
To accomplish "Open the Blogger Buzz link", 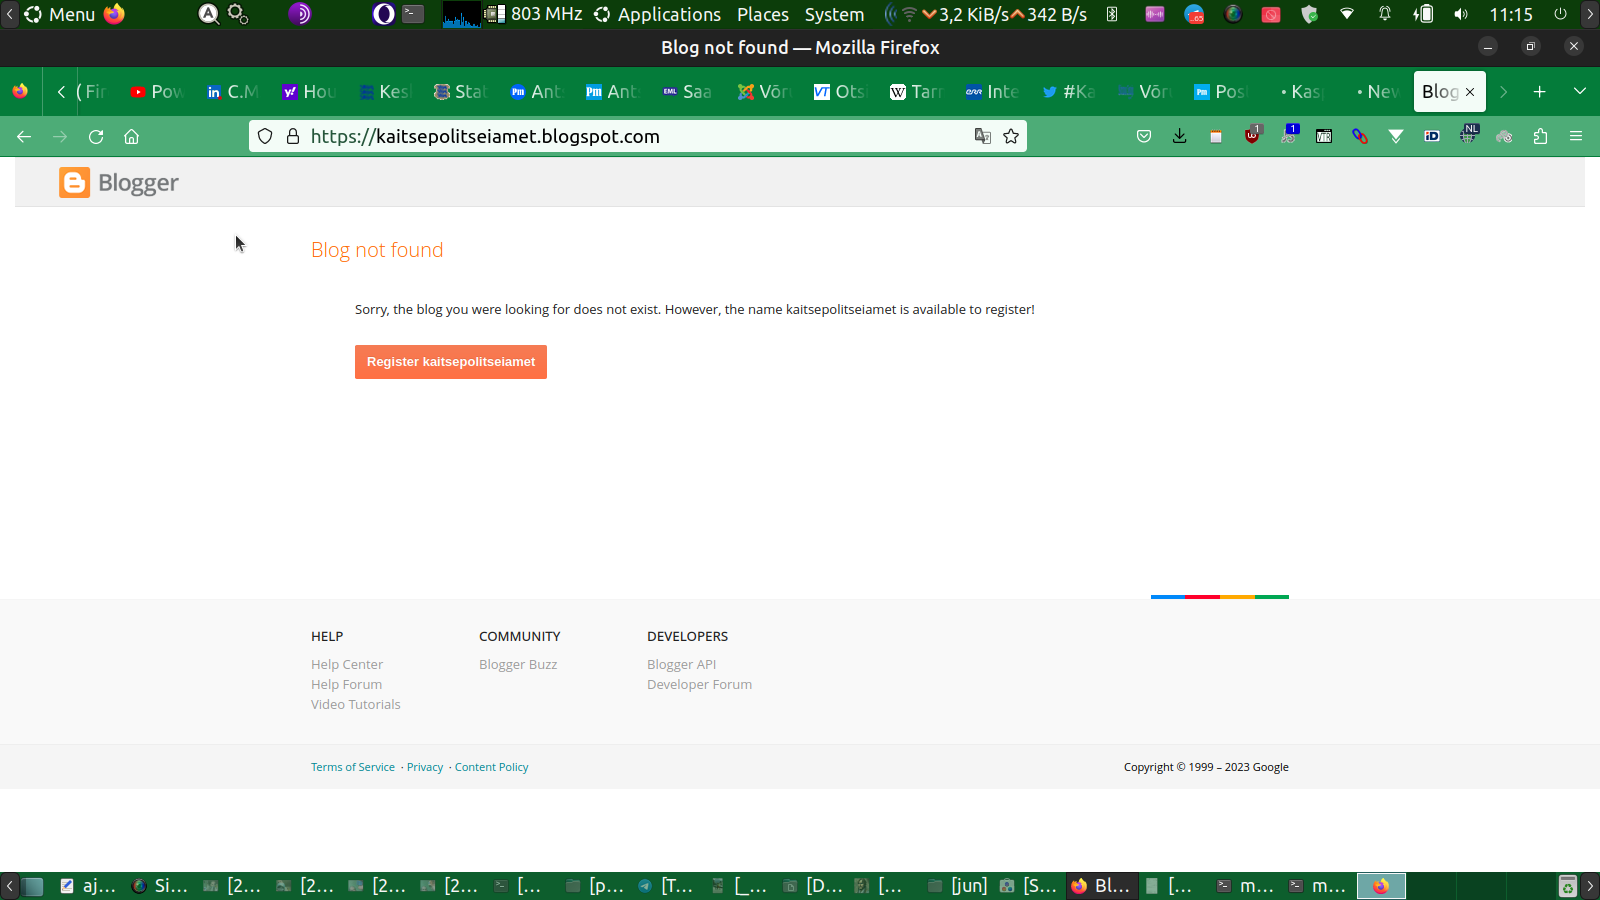I will coord(518,664).
